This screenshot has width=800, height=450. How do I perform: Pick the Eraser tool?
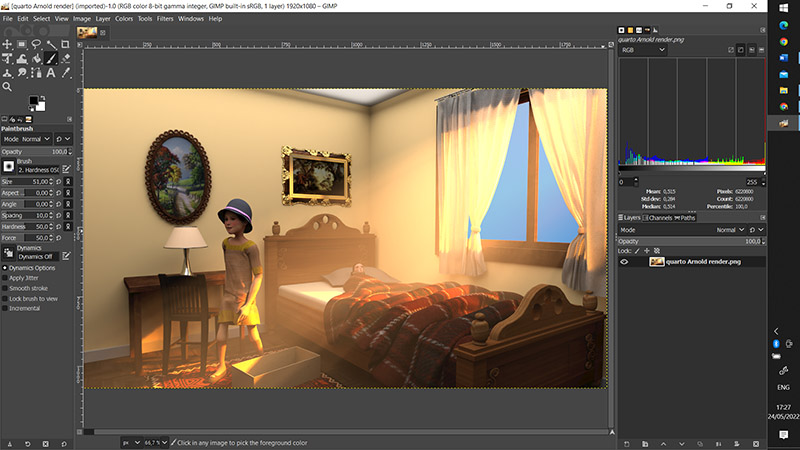(65, 58)
